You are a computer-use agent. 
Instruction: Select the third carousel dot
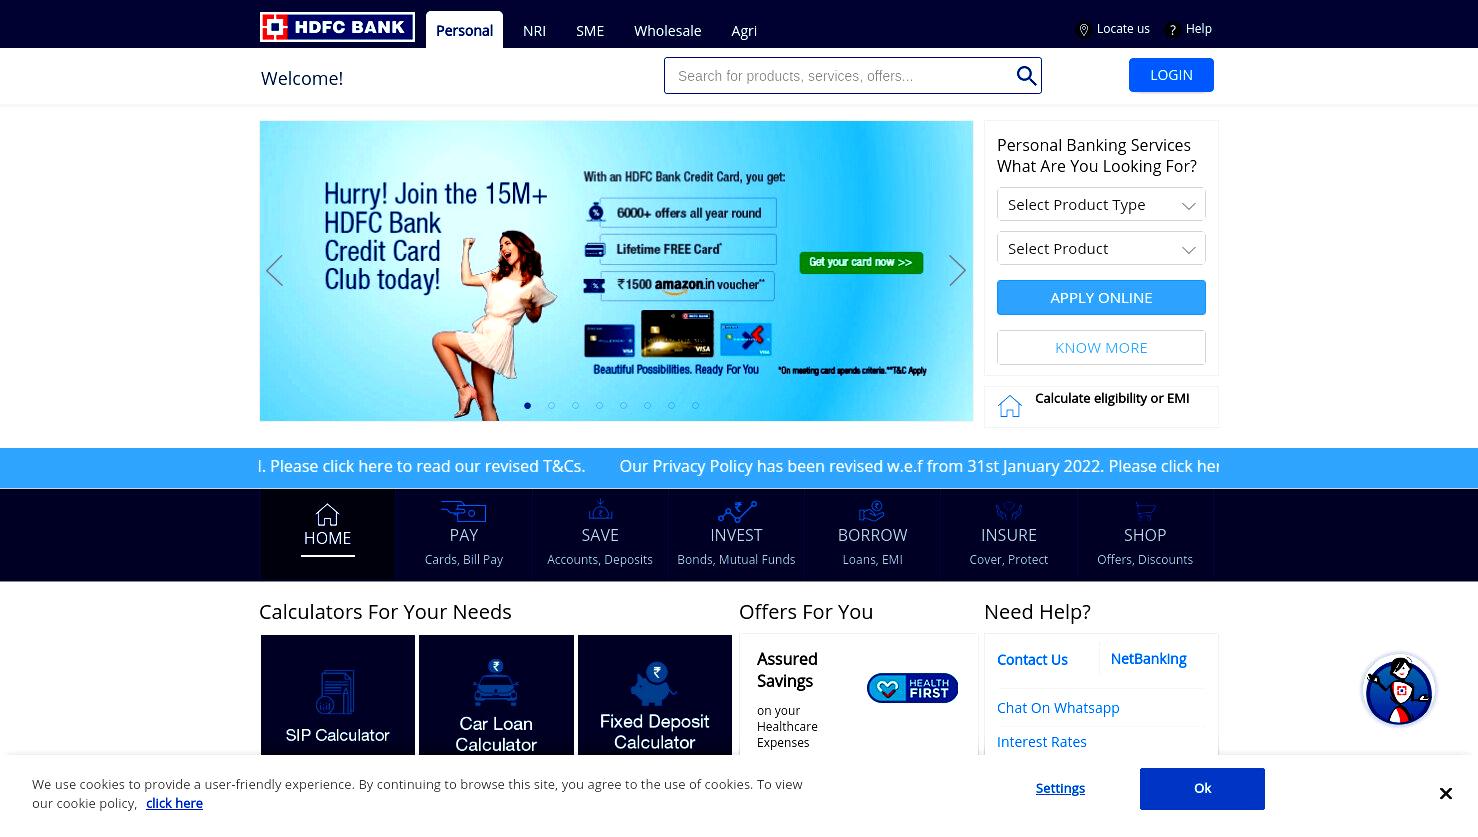(575, 405)
